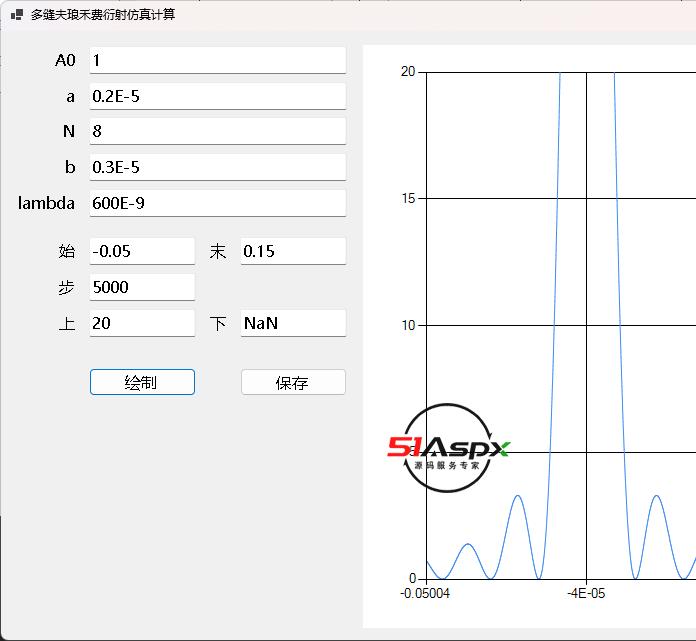The image size is (696, 641).
Task: Click the 始 start value field
Action: coord(142,251)
